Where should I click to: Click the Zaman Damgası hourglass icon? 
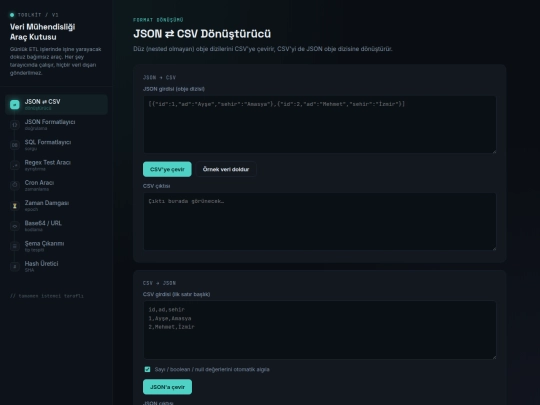pyautogui.click(x=15, y=206)
